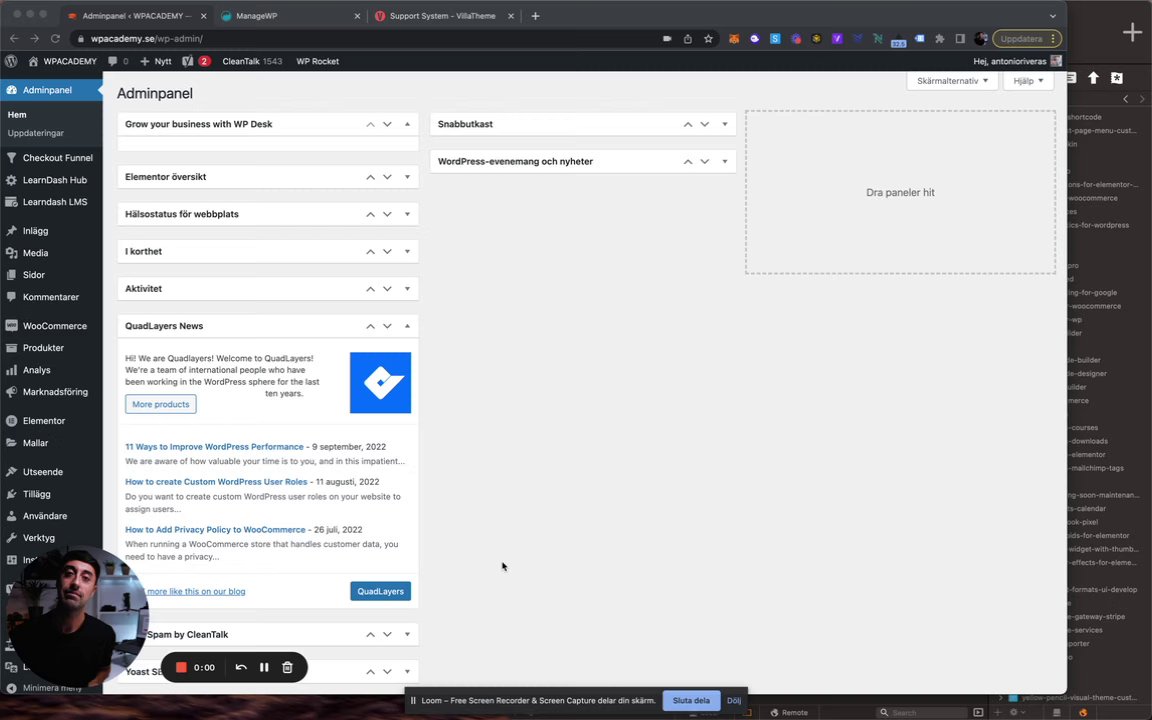Move Grow your business panel down
The width and height of the screenshot is (1152, 720).
(387, 124)
